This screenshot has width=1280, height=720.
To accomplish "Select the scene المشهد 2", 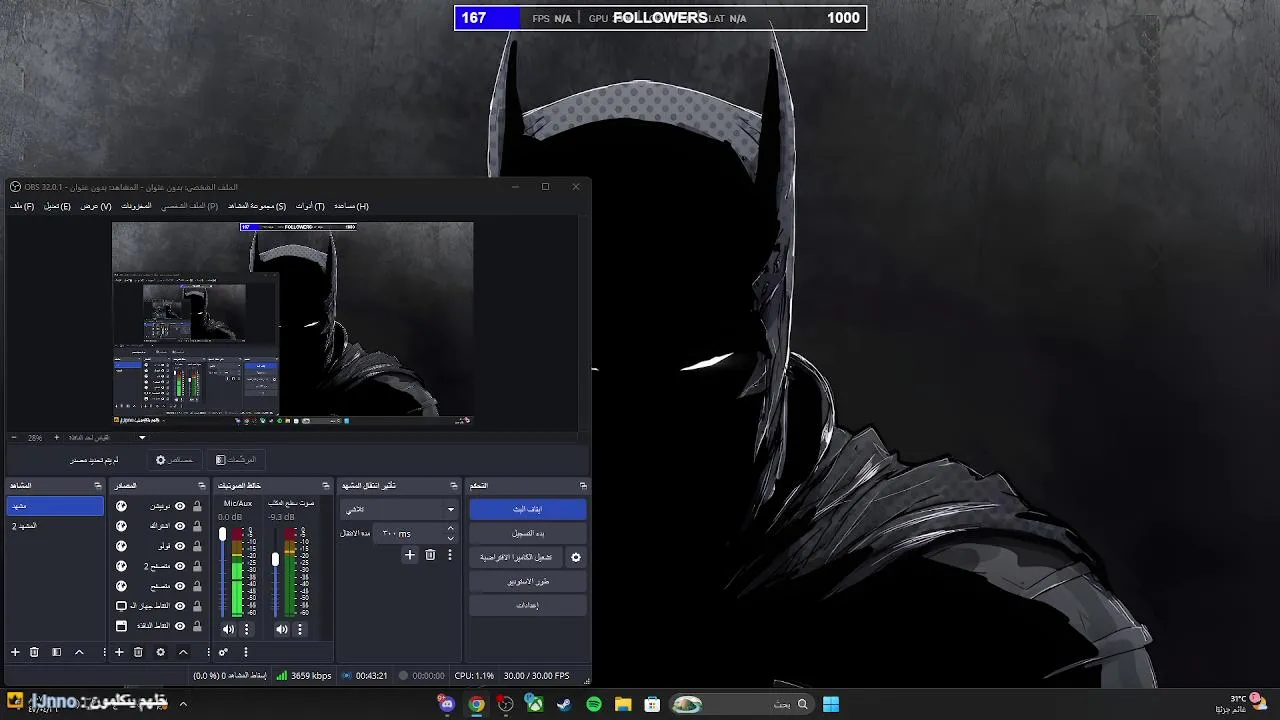I will point(55,526).
